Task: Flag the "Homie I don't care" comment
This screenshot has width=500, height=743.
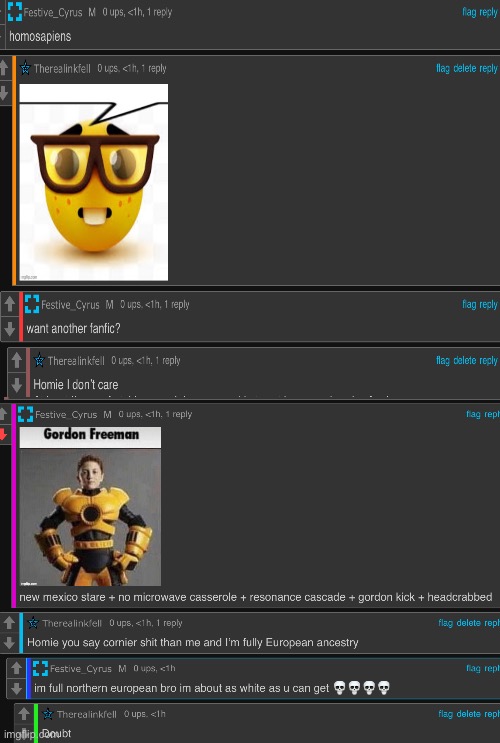Action: pos(443,360)
